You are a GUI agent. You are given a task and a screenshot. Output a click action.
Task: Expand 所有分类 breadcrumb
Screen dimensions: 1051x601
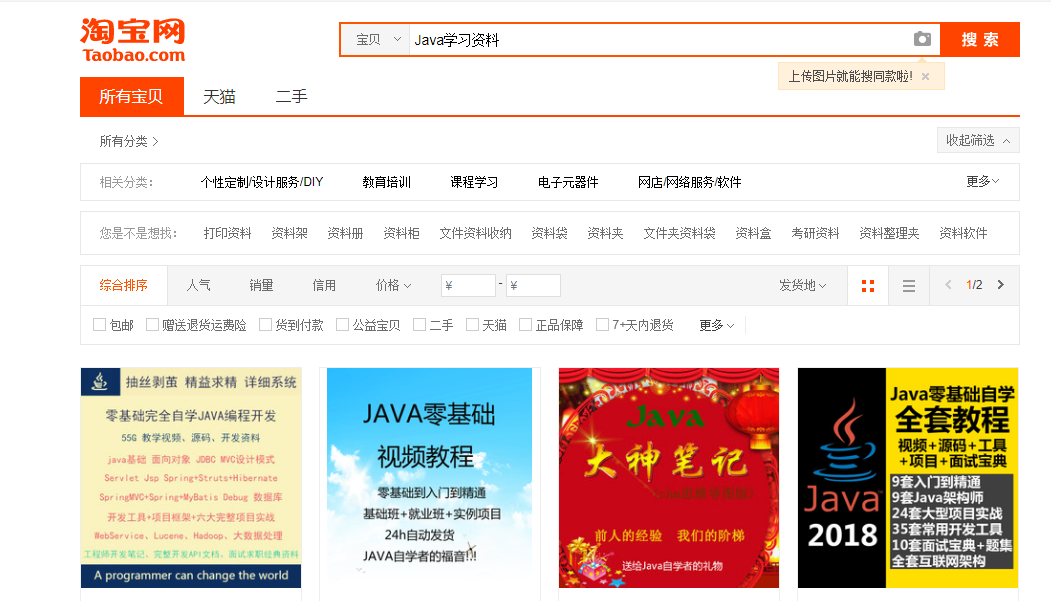point(129,141)
